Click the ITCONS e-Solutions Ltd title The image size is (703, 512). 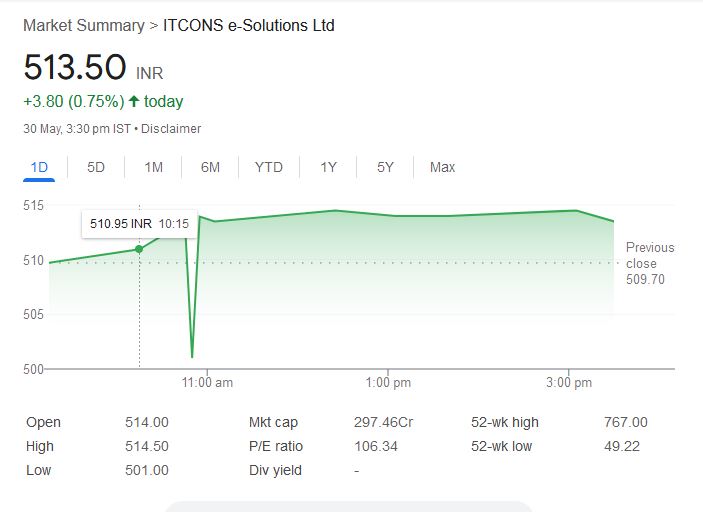(248, 25)
